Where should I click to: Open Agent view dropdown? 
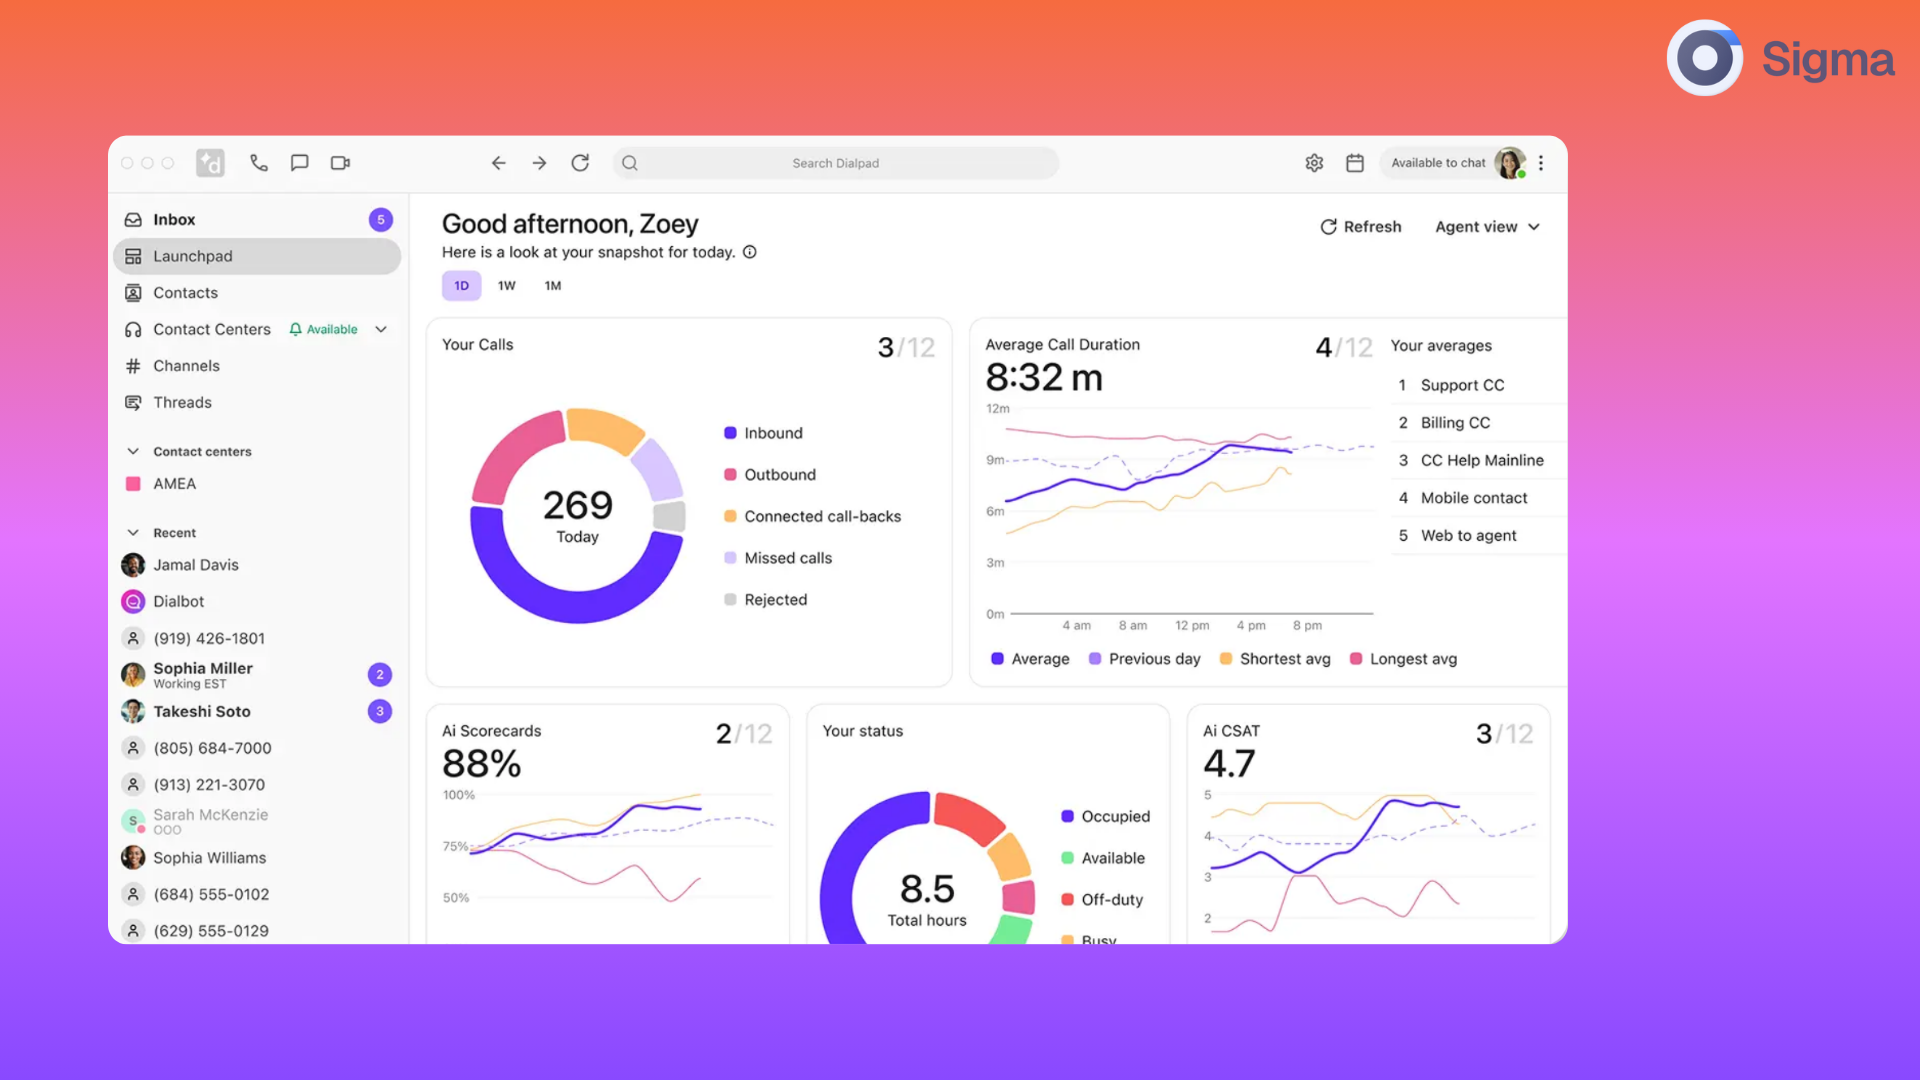click(x=1487, y=227)
